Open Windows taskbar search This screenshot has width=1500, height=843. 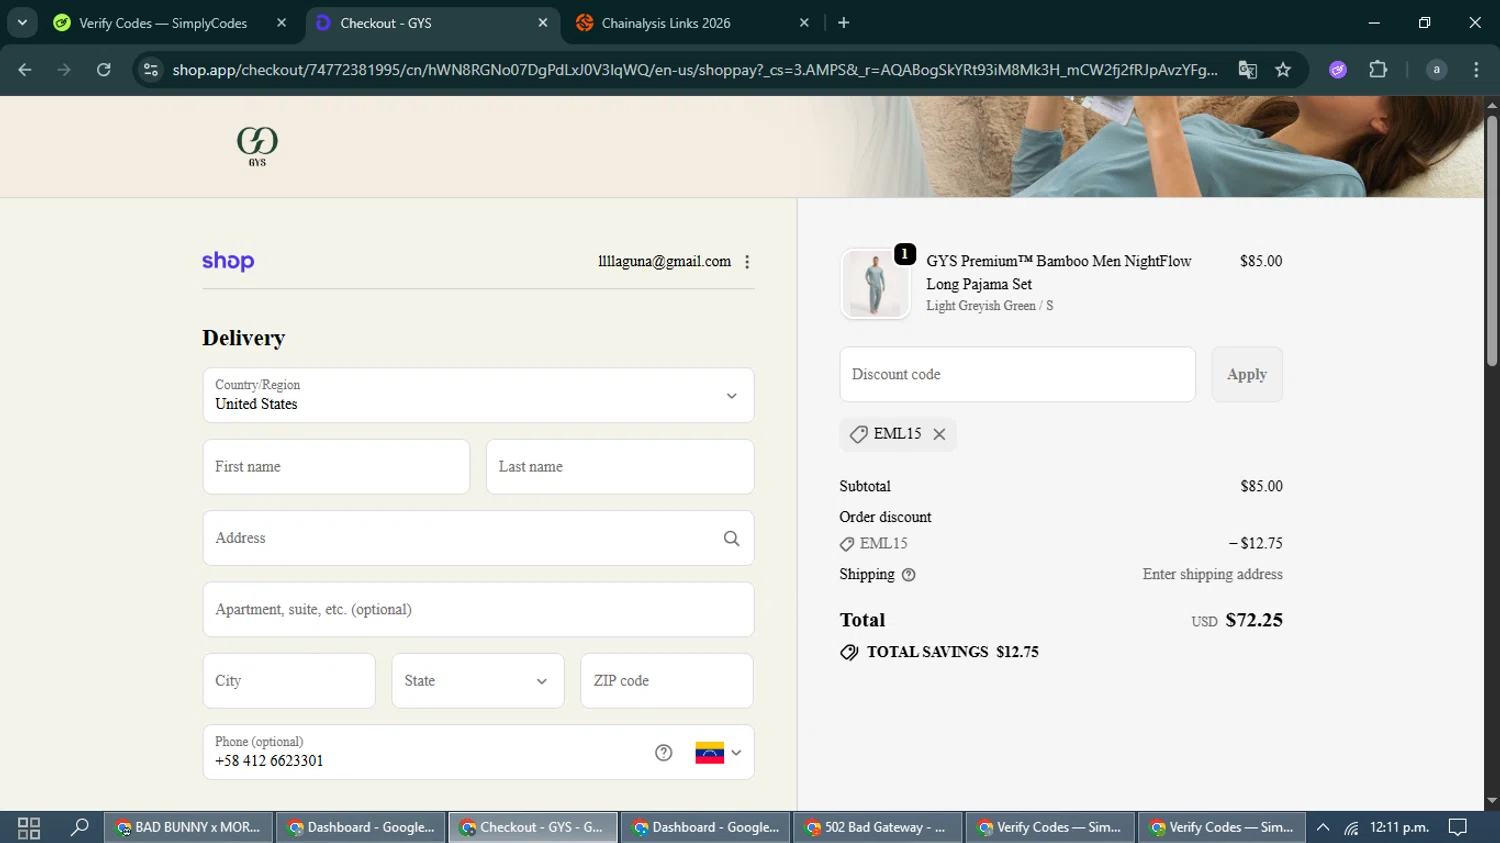(80, 828)
